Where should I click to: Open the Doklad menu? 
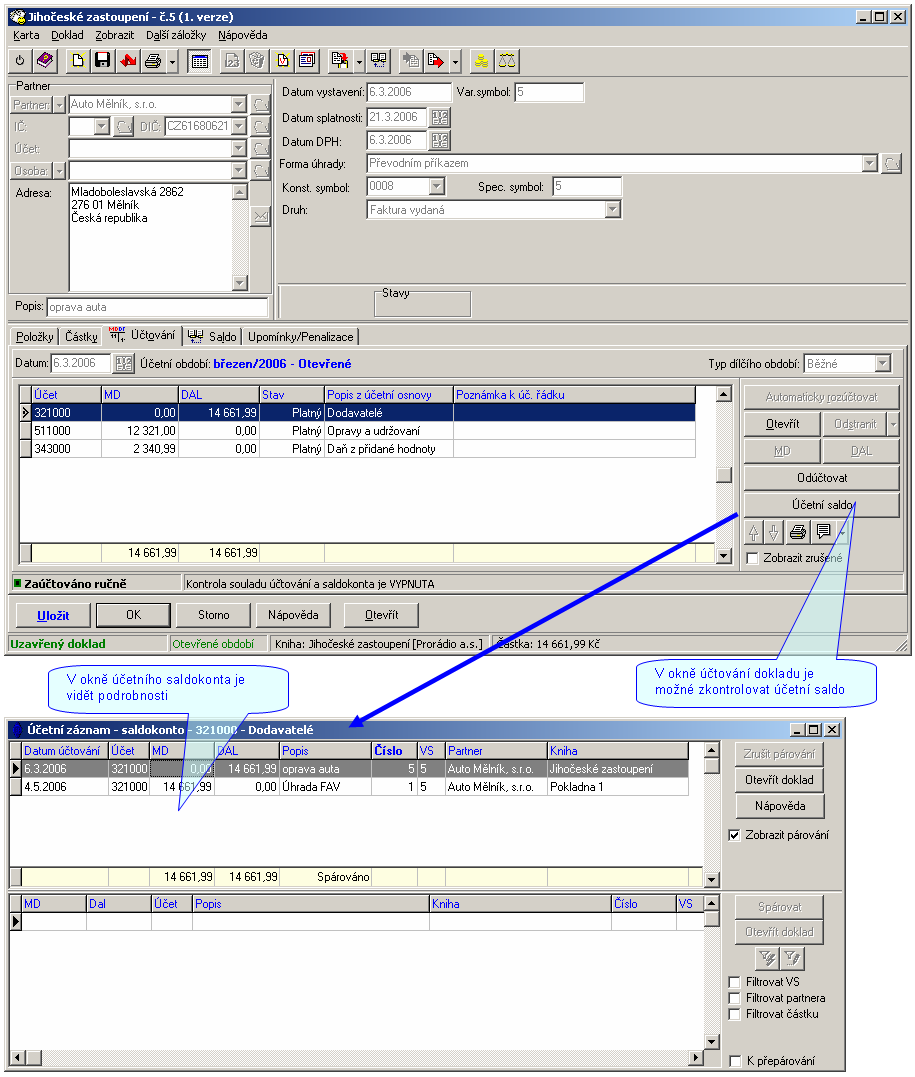(x=67, y=35)
